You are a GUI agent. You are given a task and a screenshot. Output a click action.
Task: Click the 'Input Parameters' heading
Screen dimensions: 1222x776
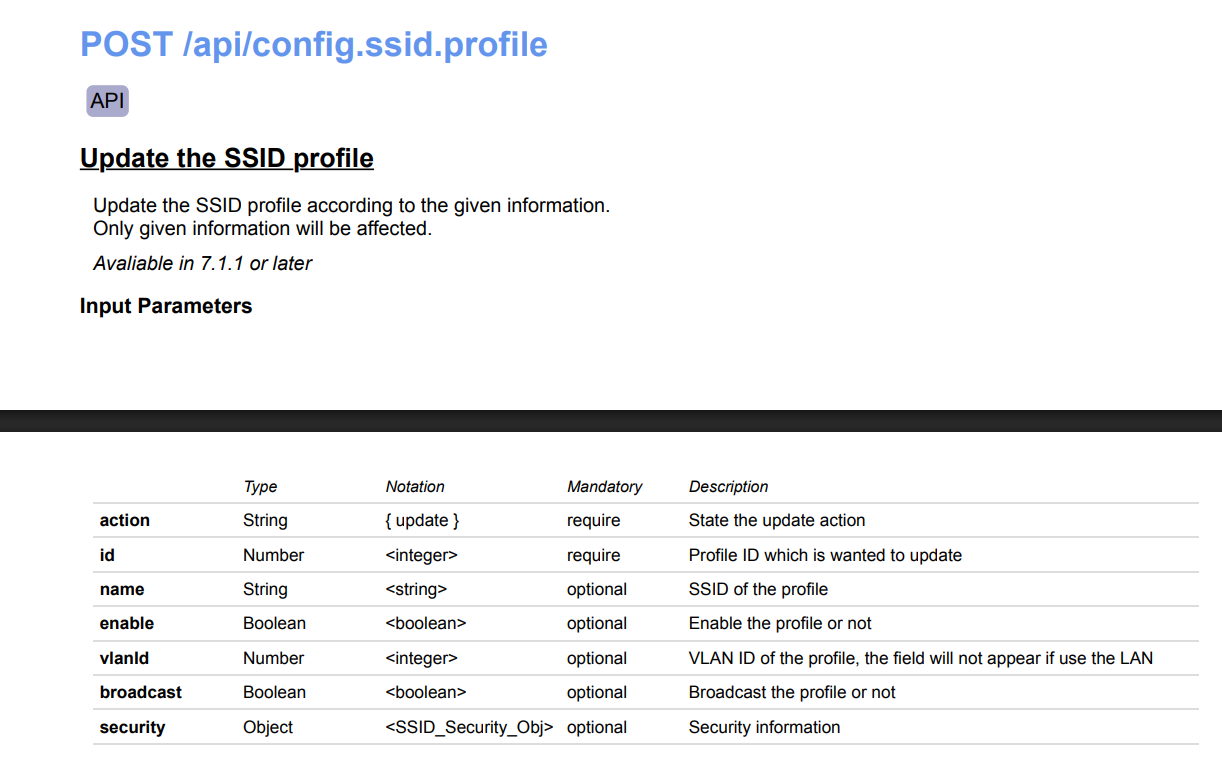click(166, 306)
